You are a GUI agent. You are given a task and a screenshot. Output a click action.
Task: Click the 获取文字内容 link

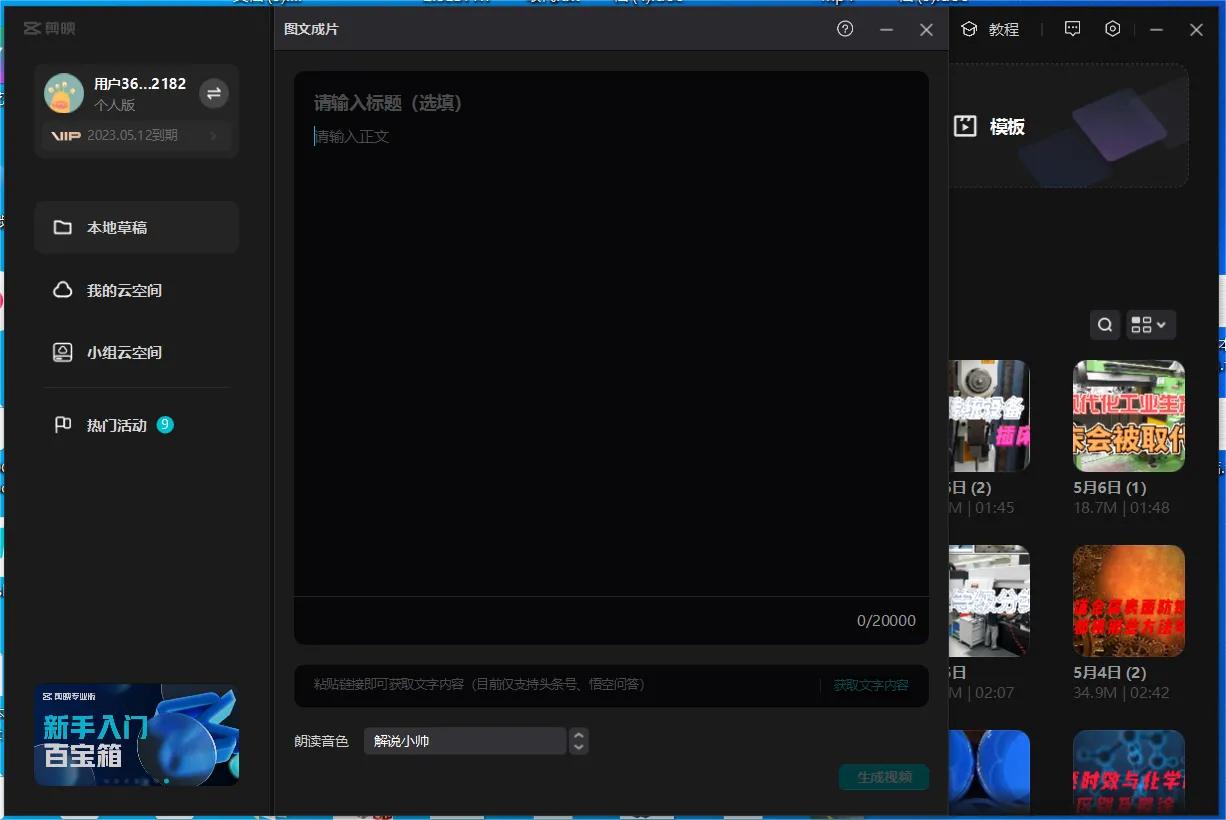point(871,685)
